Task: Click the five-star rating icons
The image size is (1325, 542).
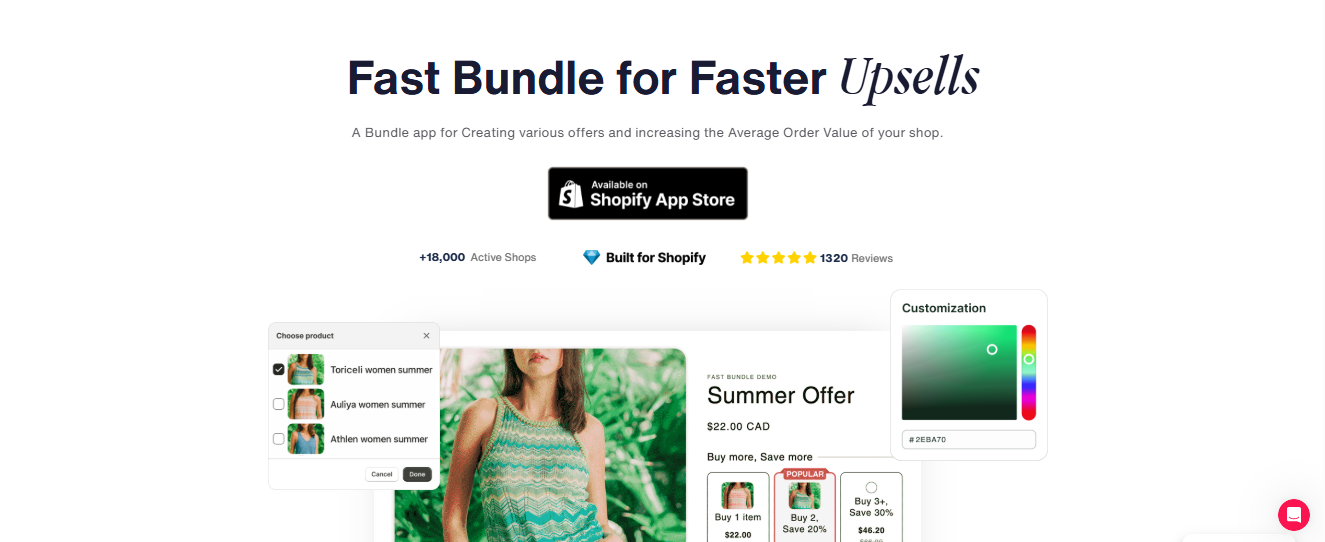Action: pyautogui.click(x=778, y=258)
